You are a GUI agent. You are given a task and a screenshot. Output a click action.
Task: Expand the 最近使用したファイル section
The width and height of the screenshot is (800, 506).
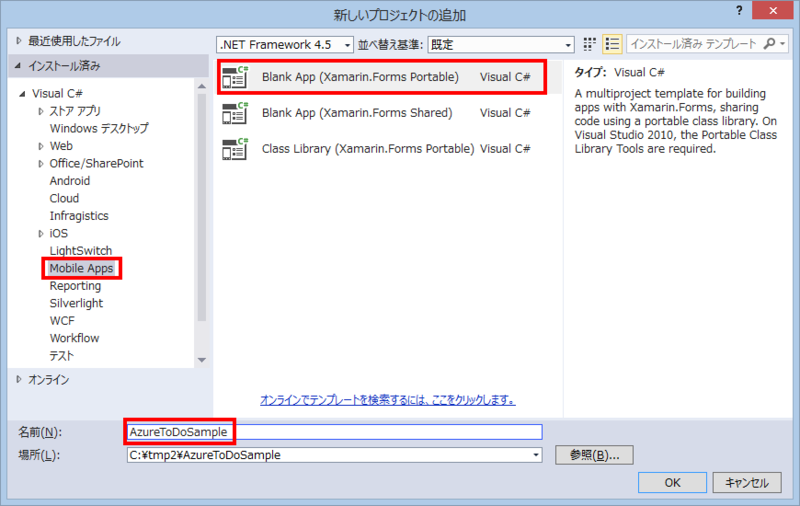click(19, 41)
